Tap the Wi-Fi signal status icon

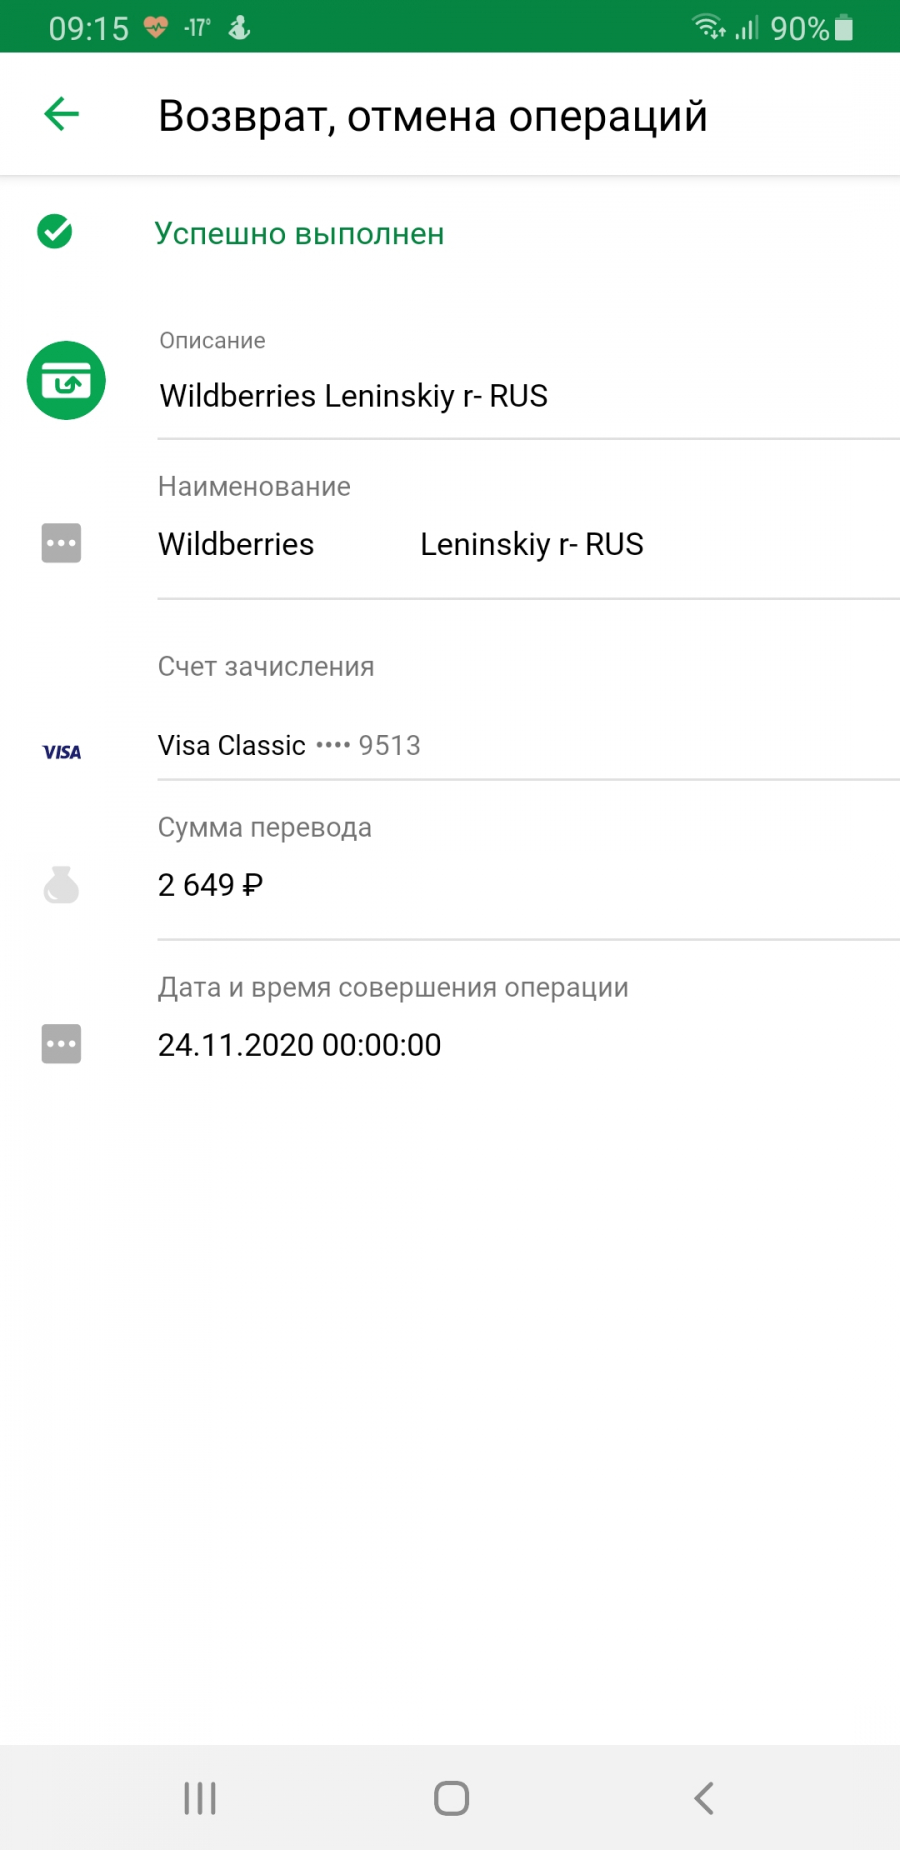click(709, 26)
